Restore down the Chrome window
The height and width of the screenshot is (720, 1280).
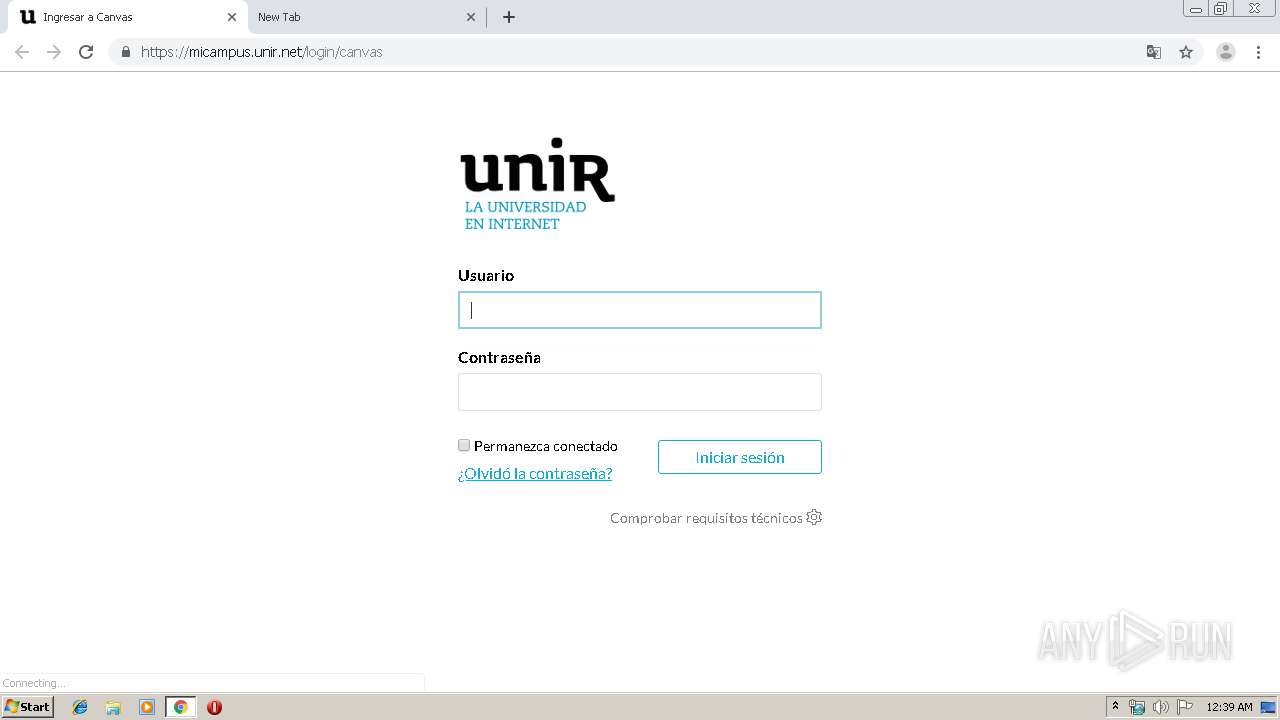[x=1220, y=9]
